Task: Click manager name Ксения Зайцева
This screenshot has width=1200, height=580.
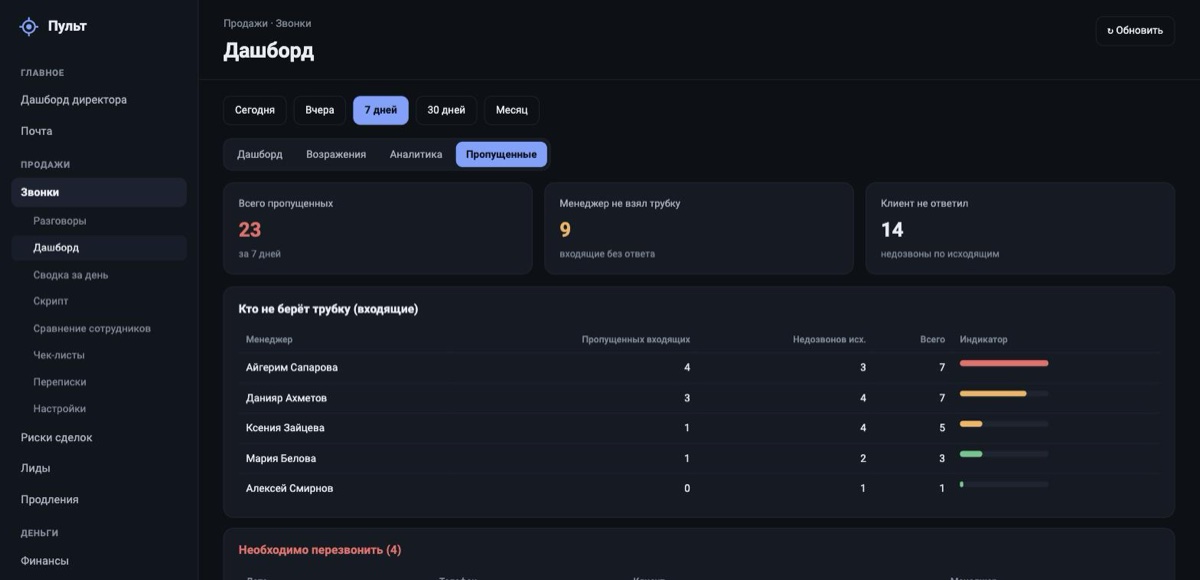Action: [x=285, y=428]
